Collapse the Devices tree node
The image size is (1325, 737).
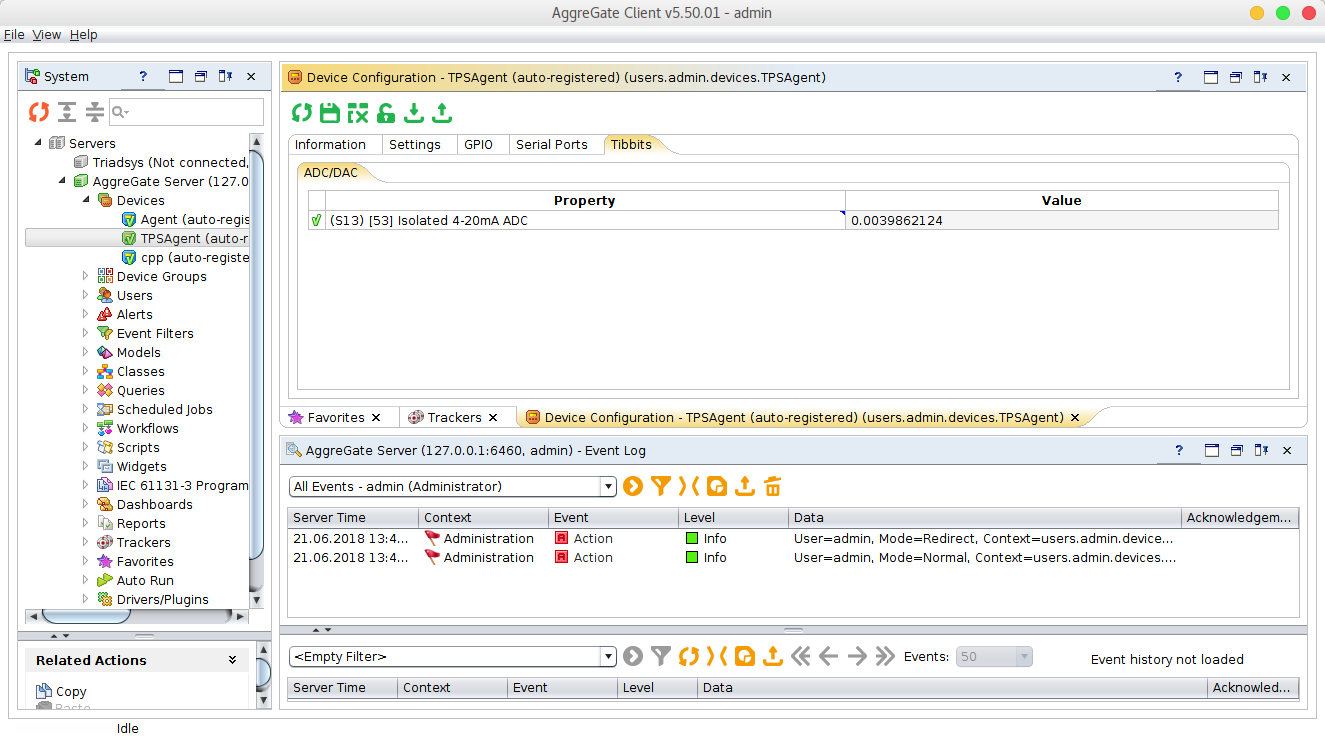[x=86, y=200]
